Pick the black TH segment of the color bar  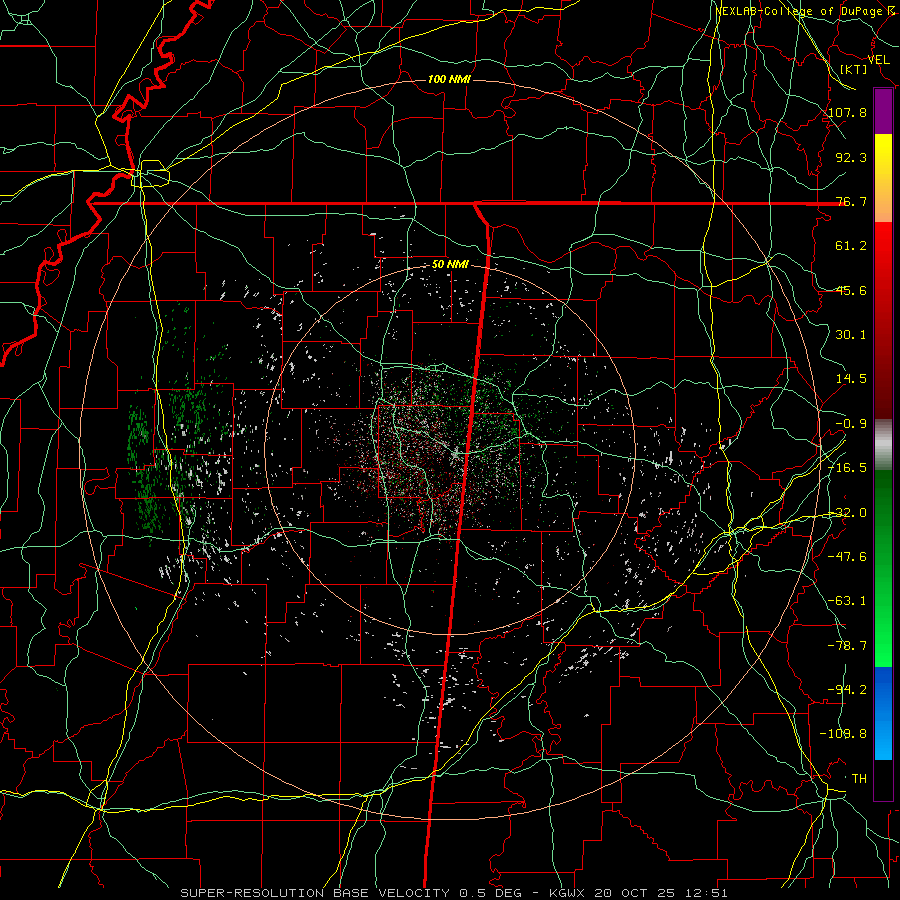[x=883, y=779]
